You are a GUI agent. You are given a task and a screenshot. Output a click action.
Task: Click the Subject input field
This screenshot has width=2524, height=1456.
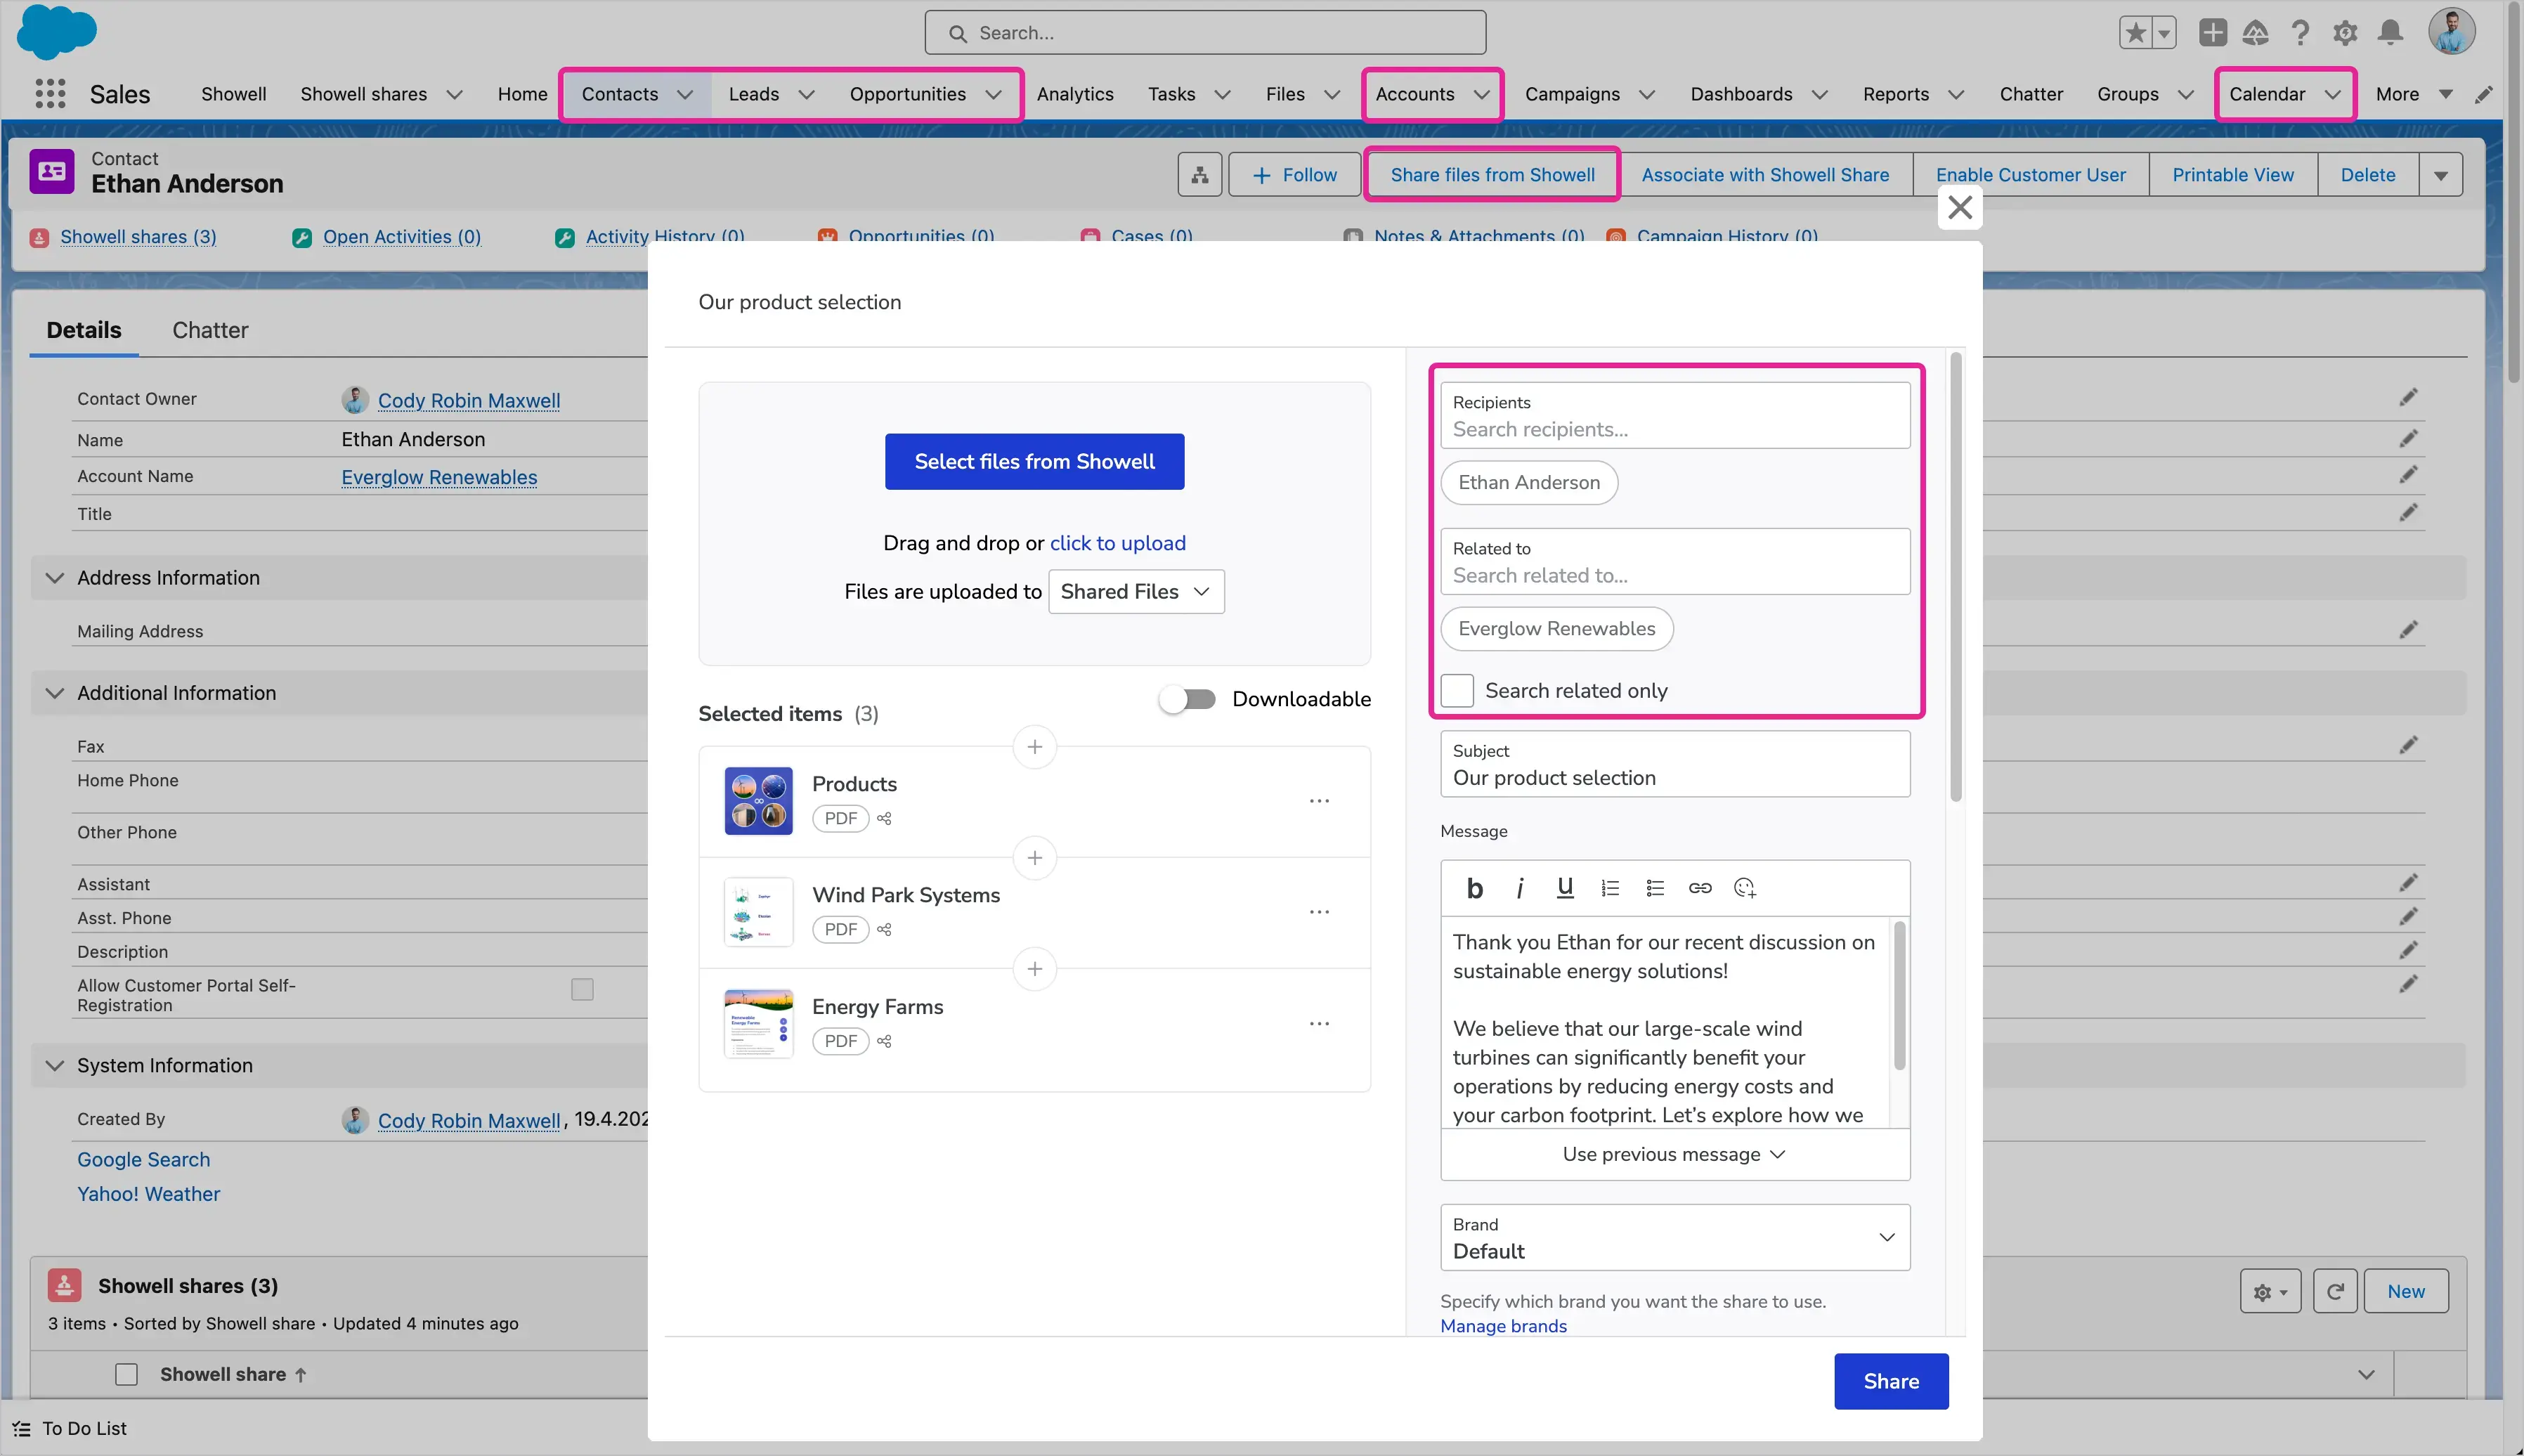click(1675, 764)
